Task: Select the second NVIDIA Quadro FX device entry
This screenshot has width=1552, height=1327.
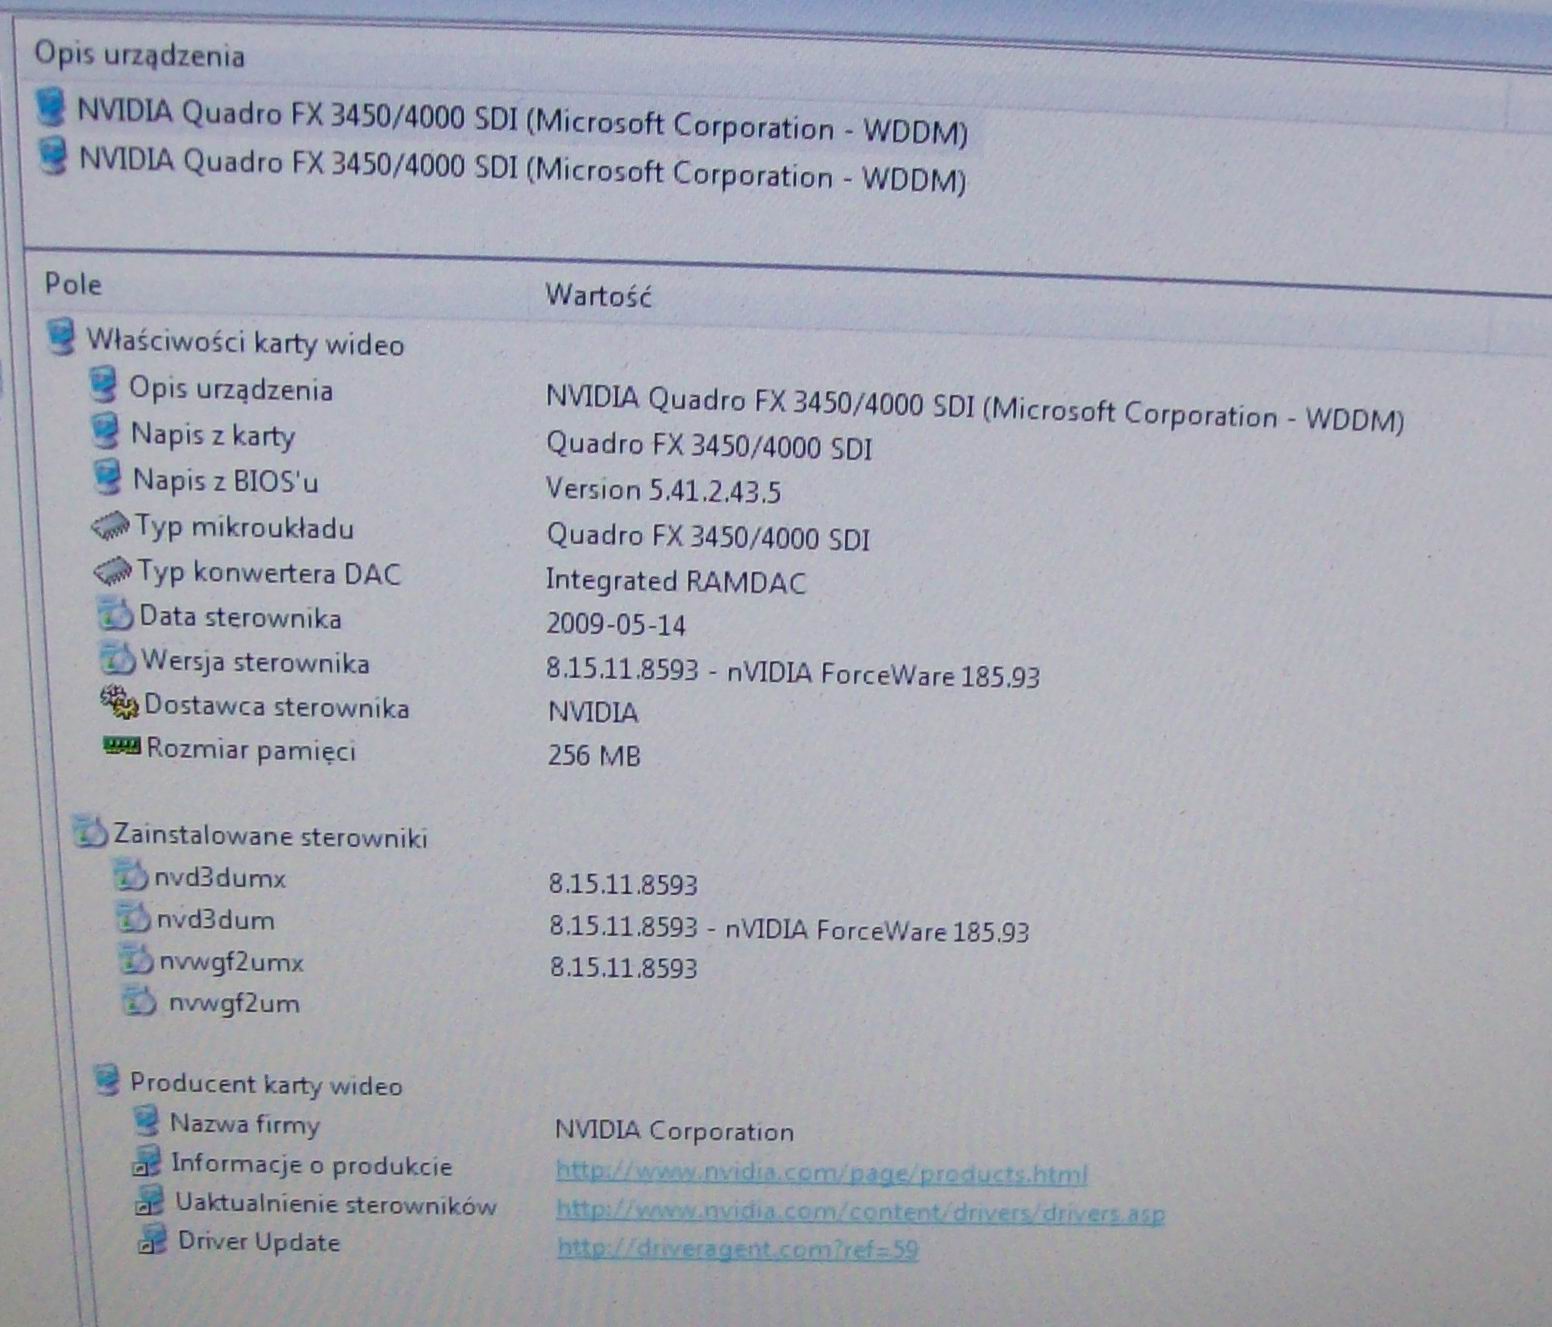Action: pyautogui.click(x=520, y=169)
